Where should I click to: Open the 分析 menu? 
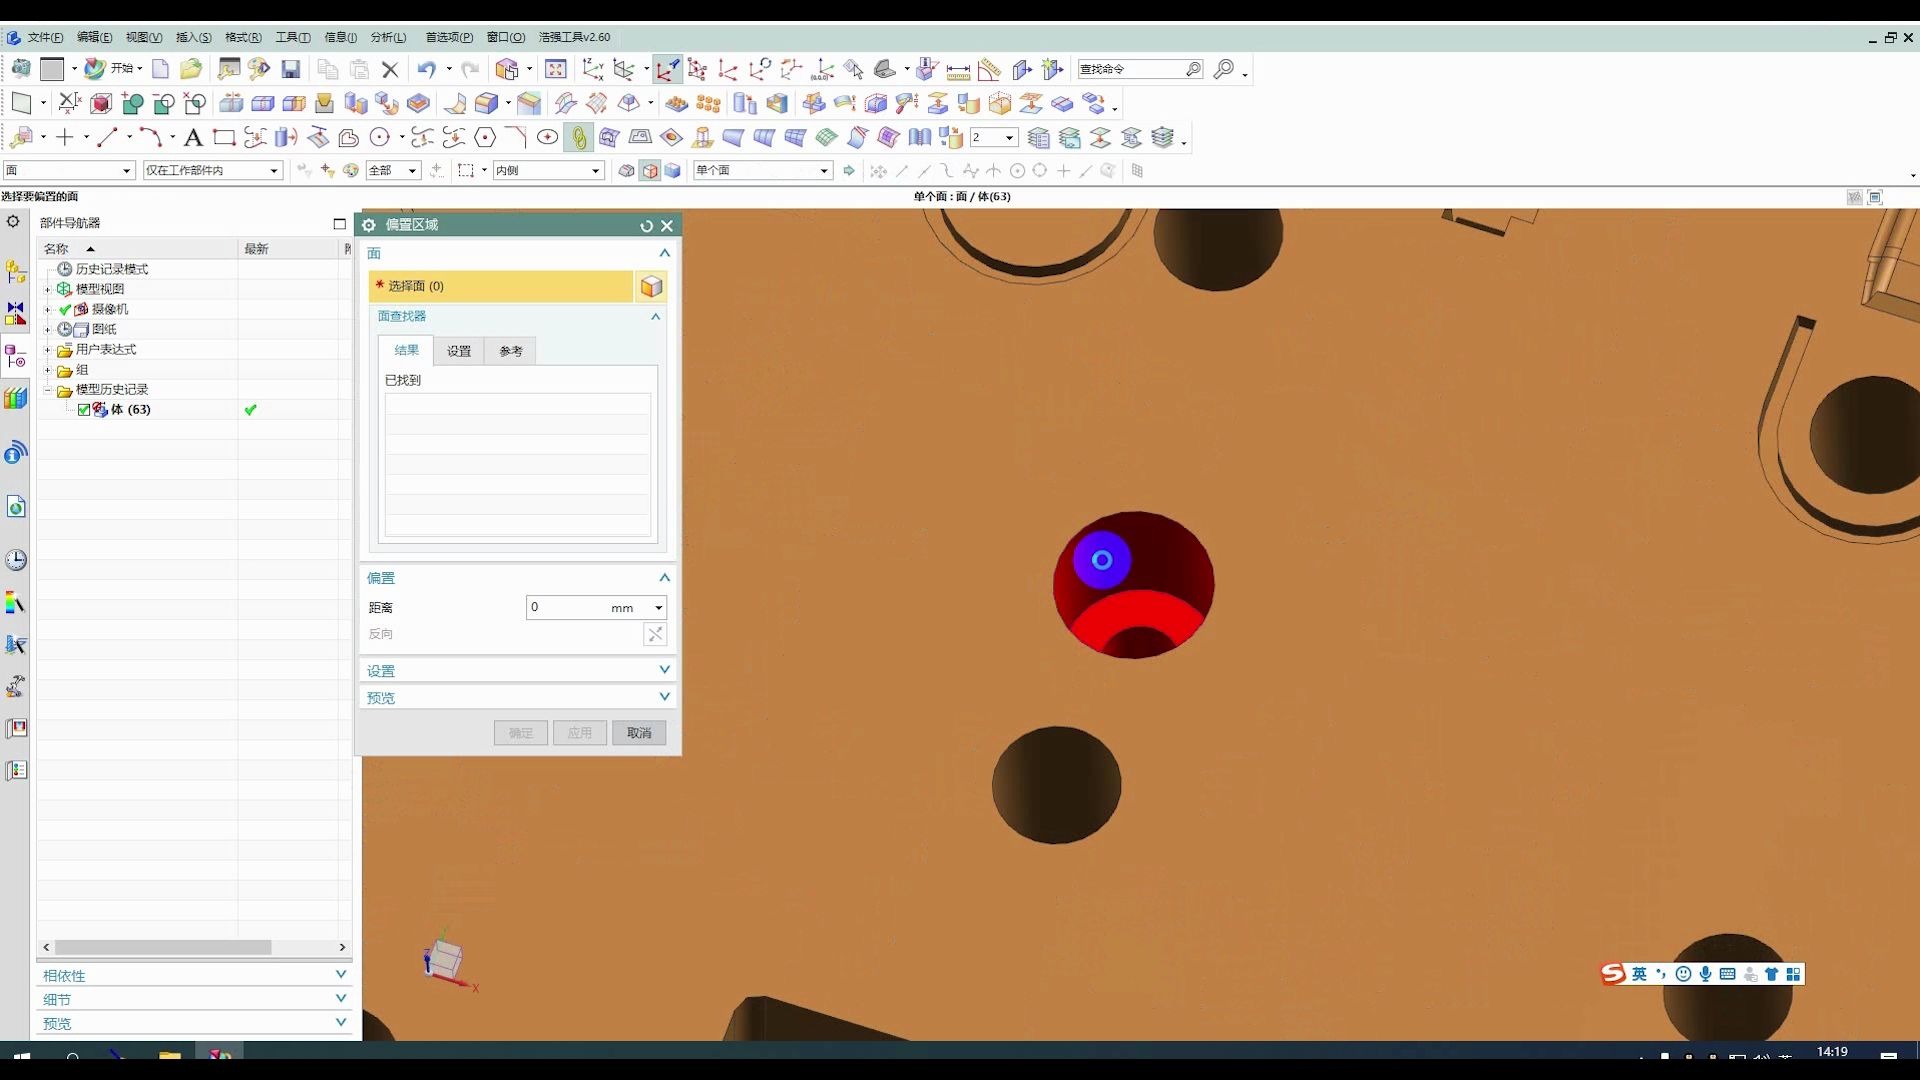[388, 37]
